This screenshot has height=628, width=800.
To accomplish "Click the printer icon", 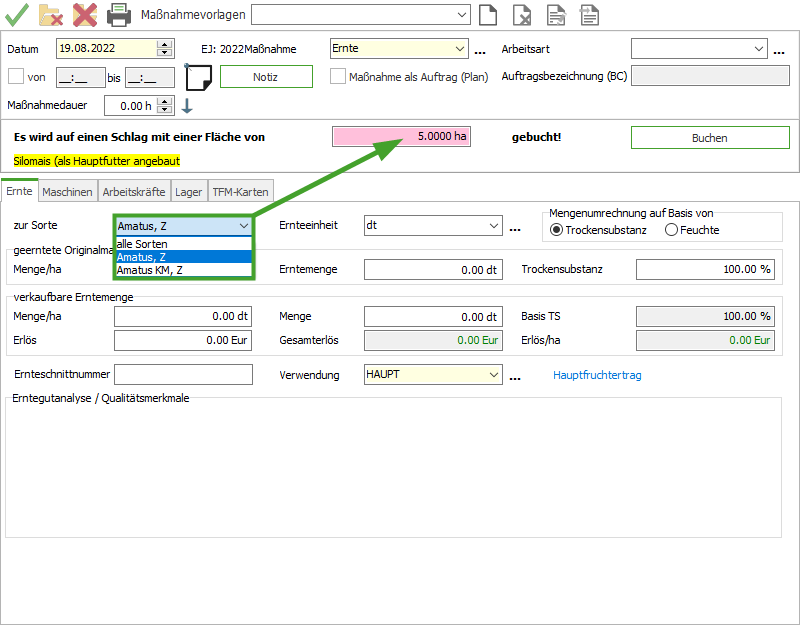I will click(x=119, y=14).
